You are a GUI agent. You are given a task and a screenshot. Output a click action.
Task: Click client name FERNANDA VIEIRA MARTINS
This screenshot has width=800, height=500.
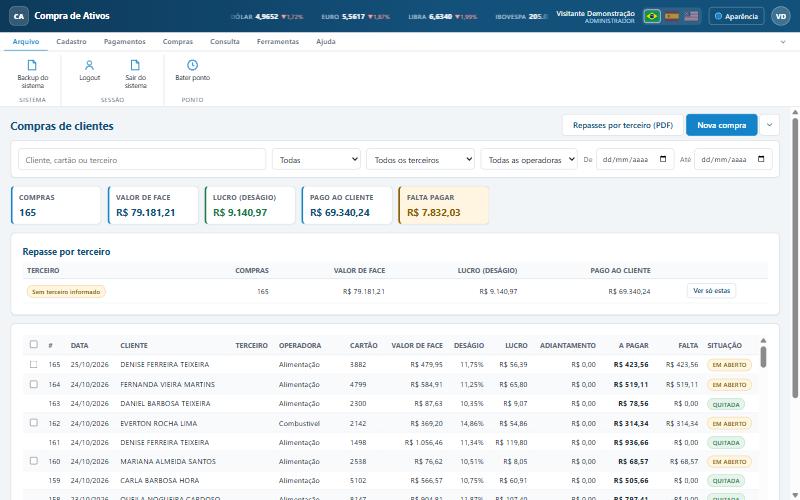(x=167, y=384)
